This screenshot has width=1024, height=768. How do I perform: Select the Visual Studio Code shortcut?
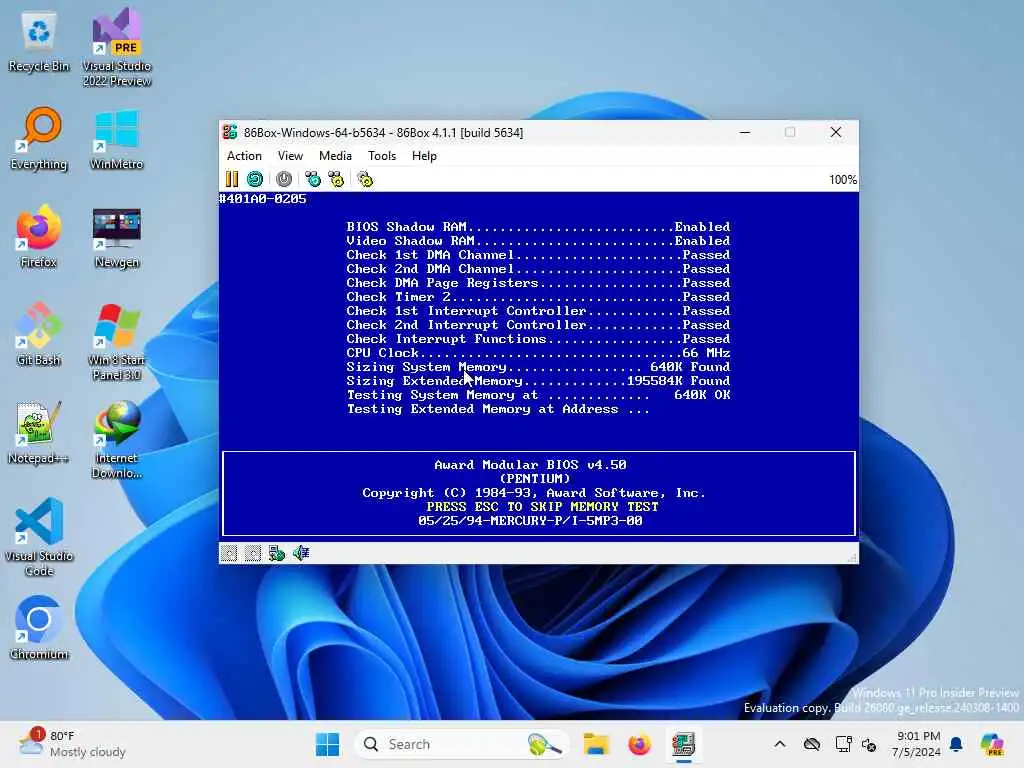pyautogui.click(x=39, y=537)
